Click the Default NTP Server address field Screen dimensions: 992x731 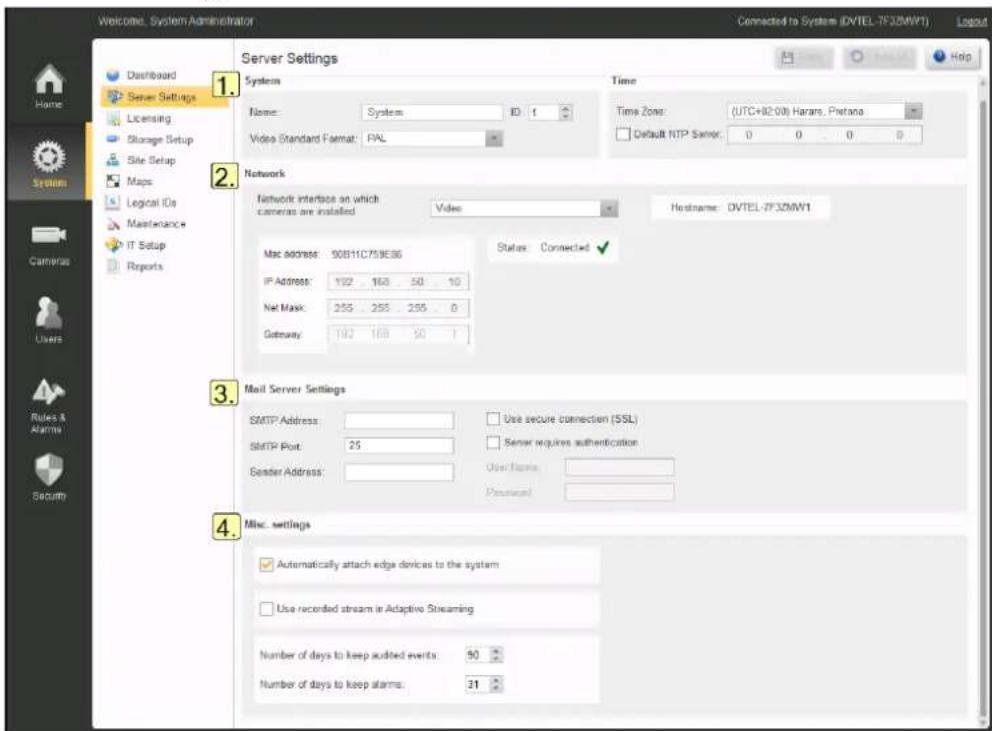coord(824,135)
